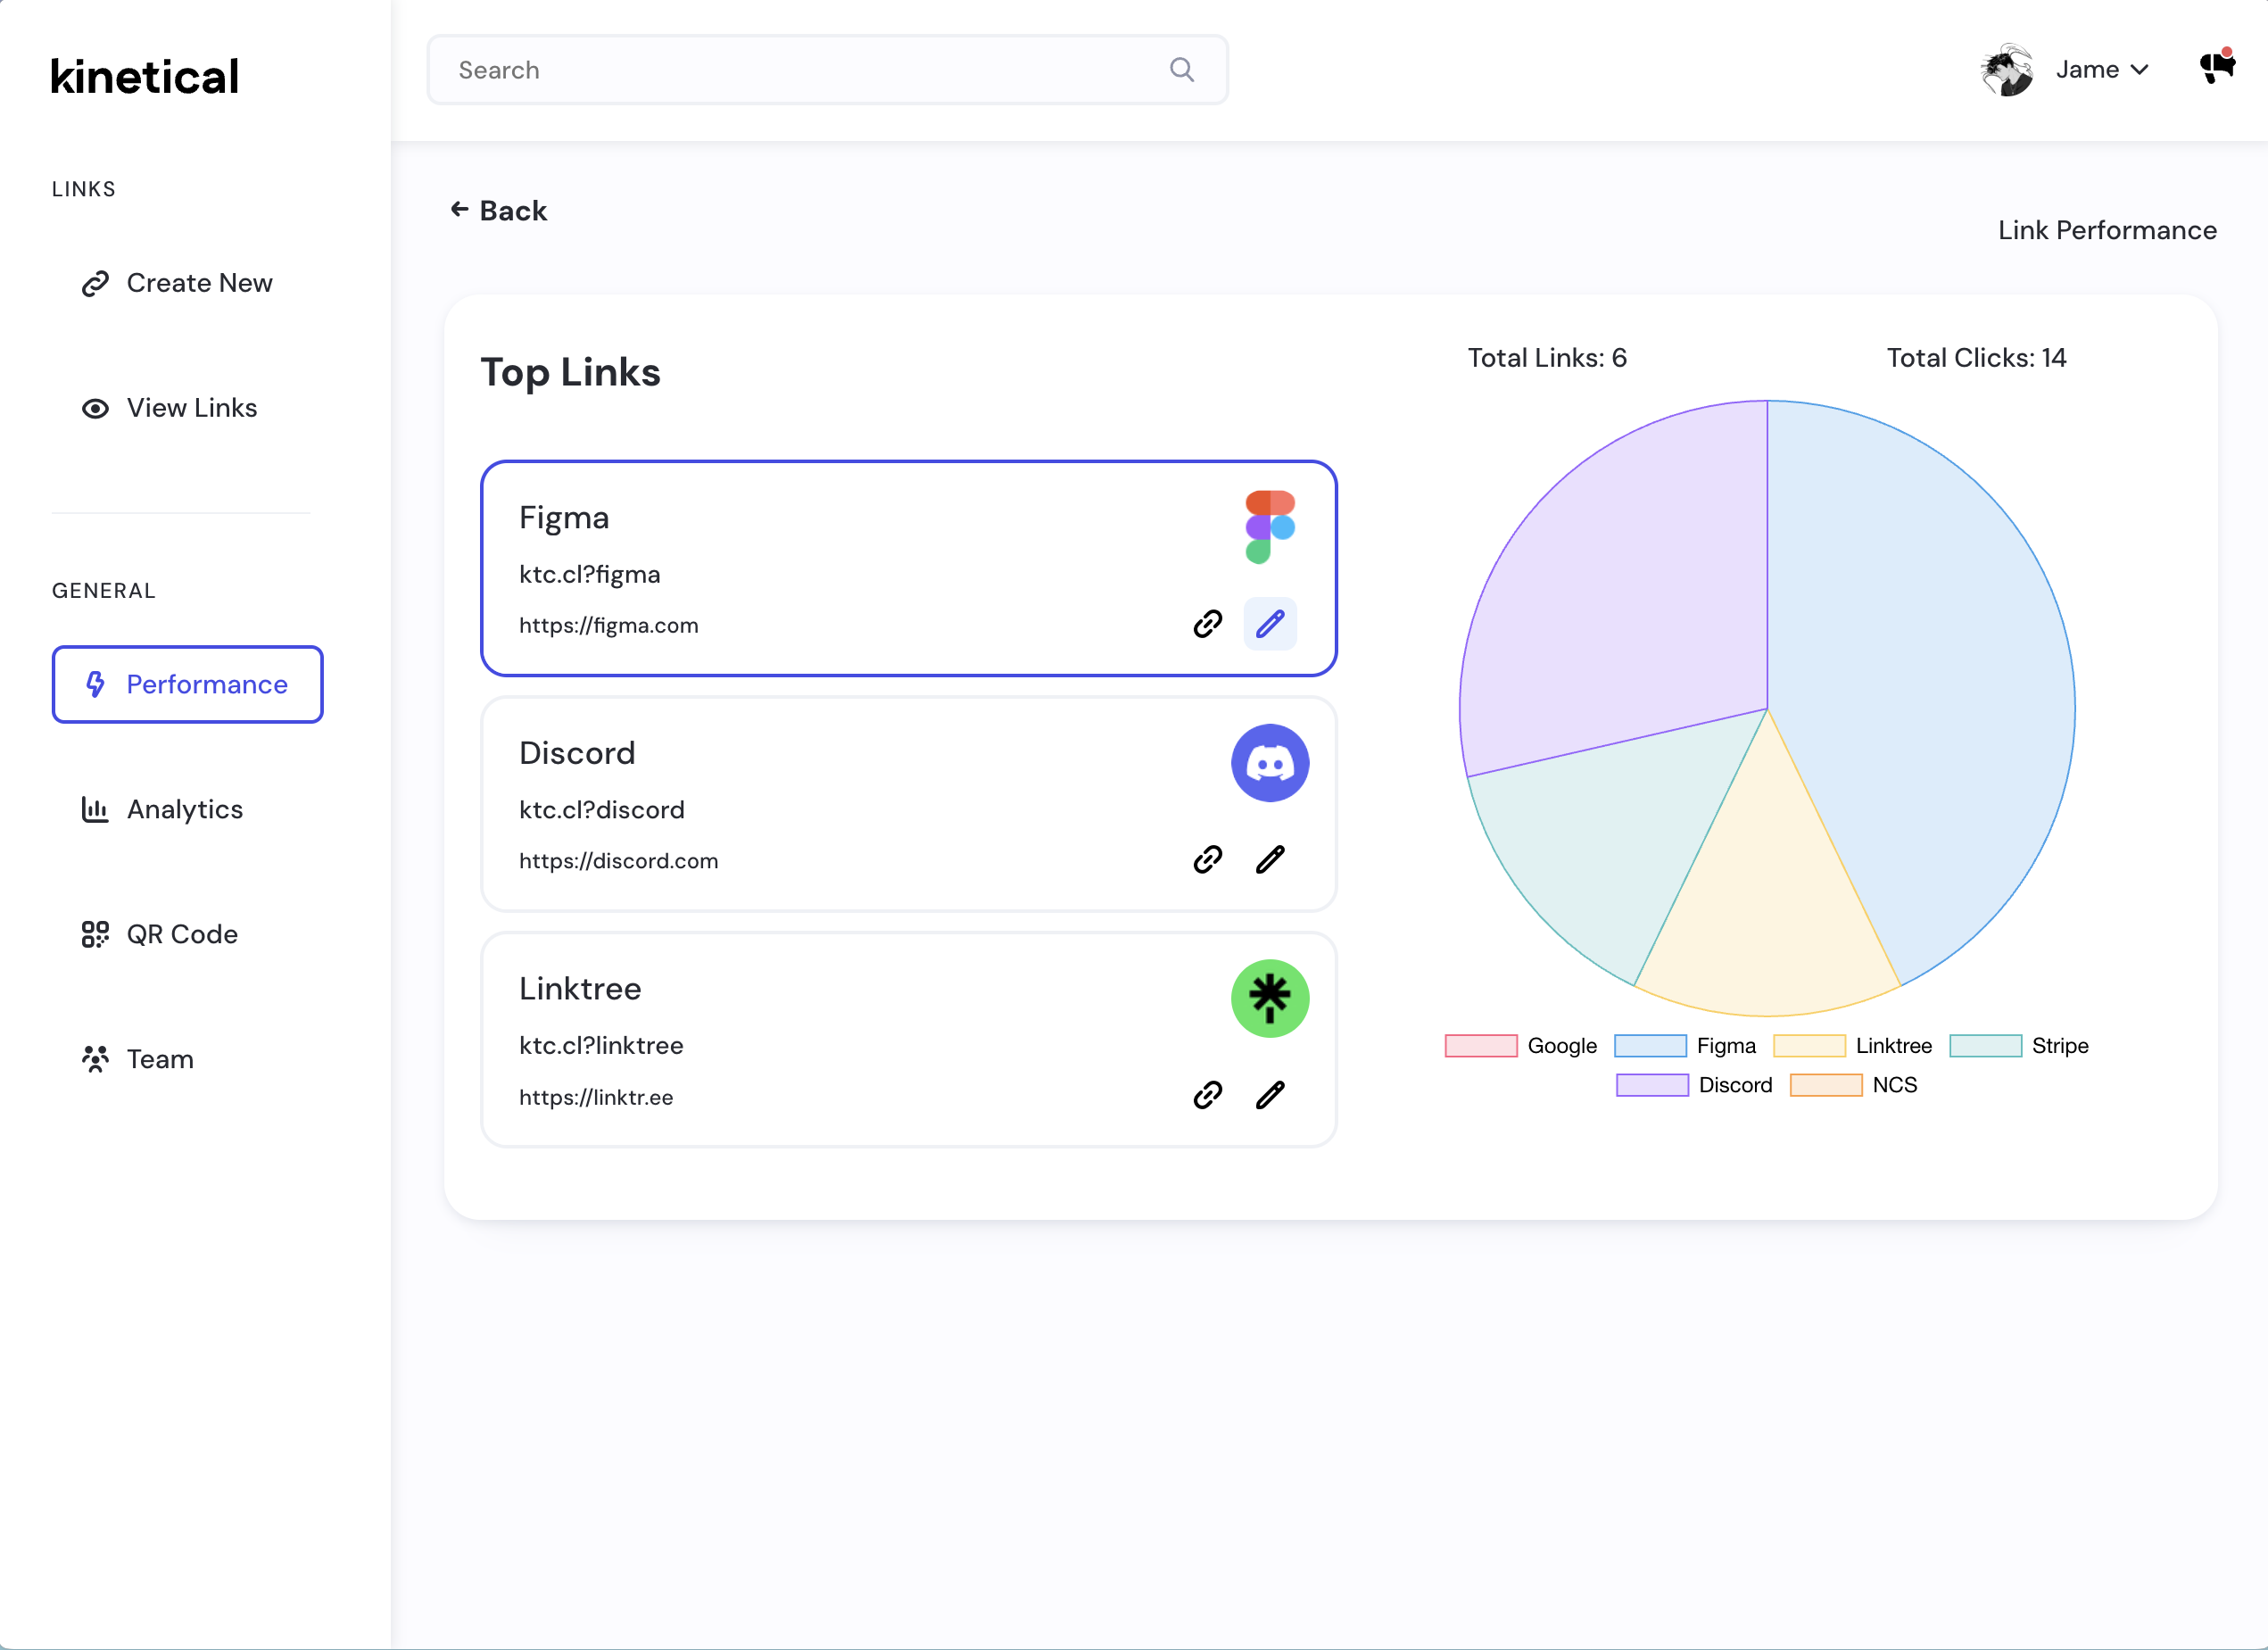Screen dimensions: 2268x1650
Task: Toggle Stripe legend swatch in chart
Action: pos(1985,1046)
